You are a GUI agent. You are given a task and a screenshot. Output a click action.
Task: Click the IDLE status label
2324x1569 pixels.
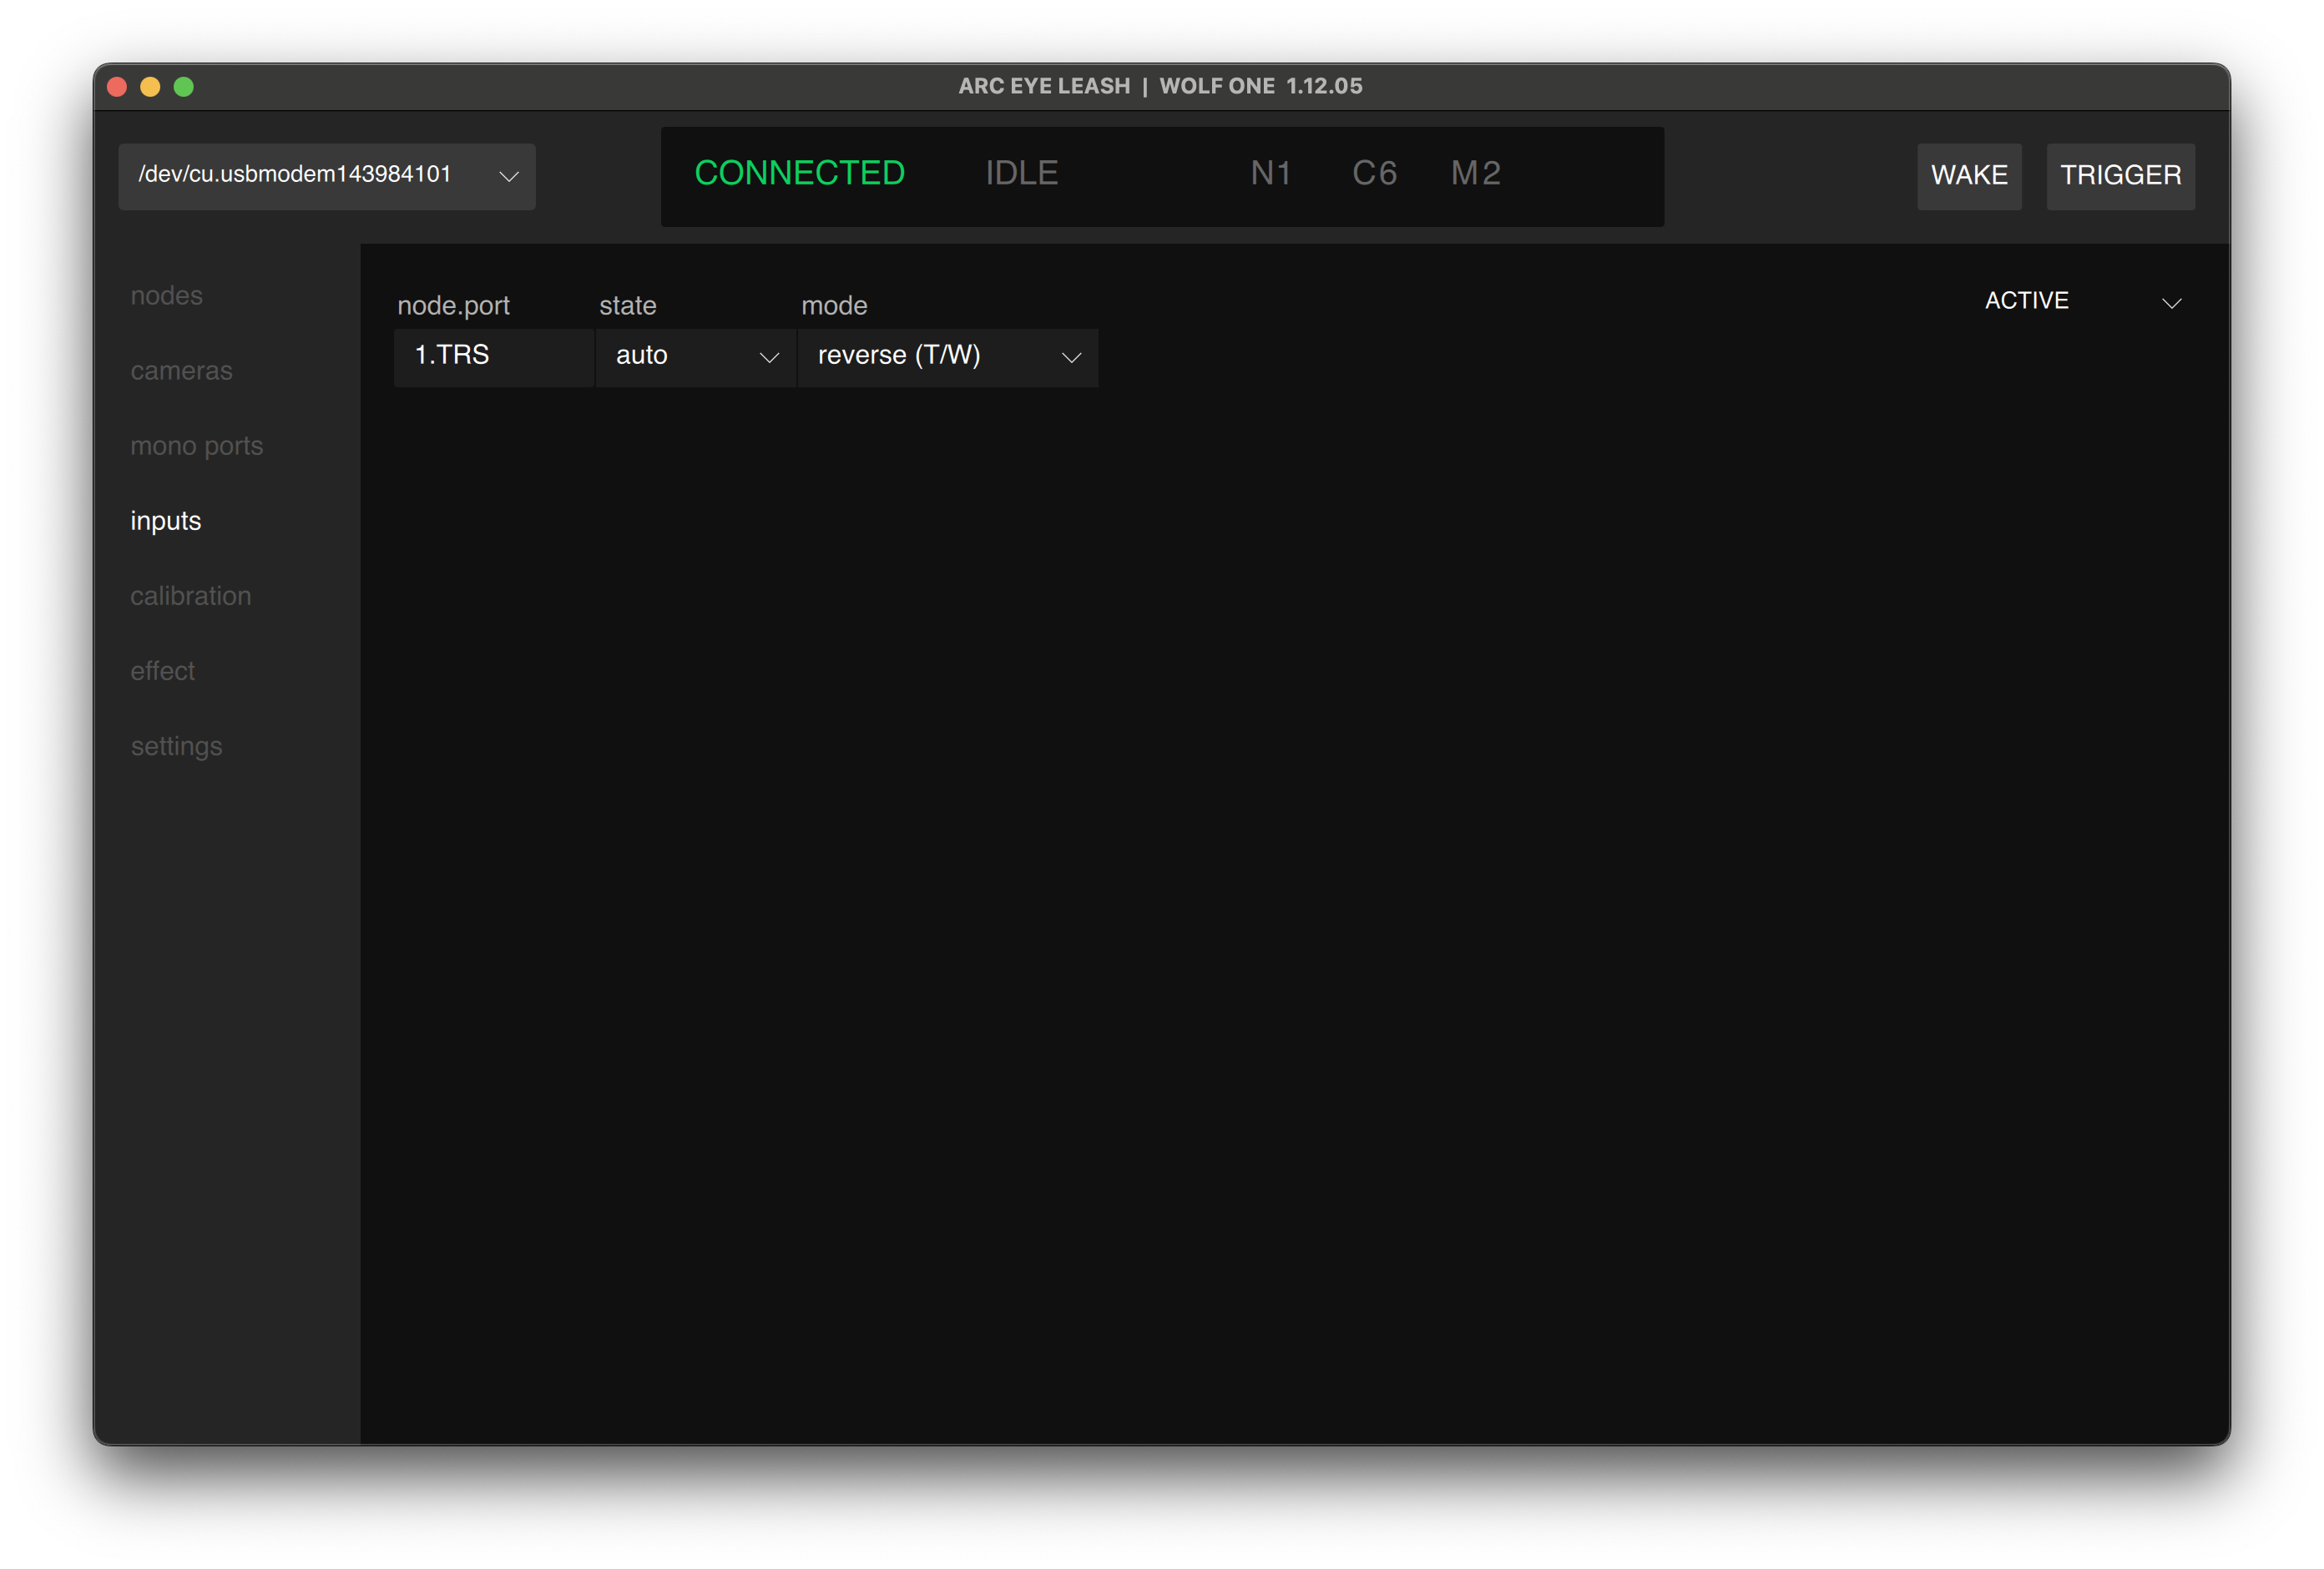tap(1021, 174)
